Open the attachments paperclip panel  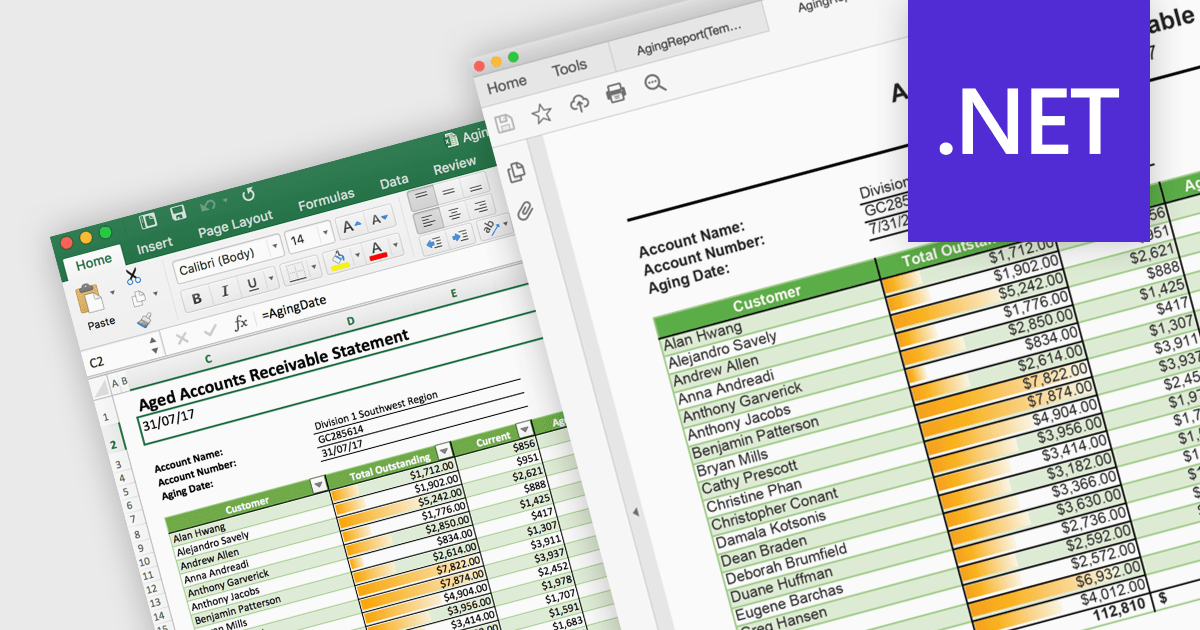click(x=524, y=211)
